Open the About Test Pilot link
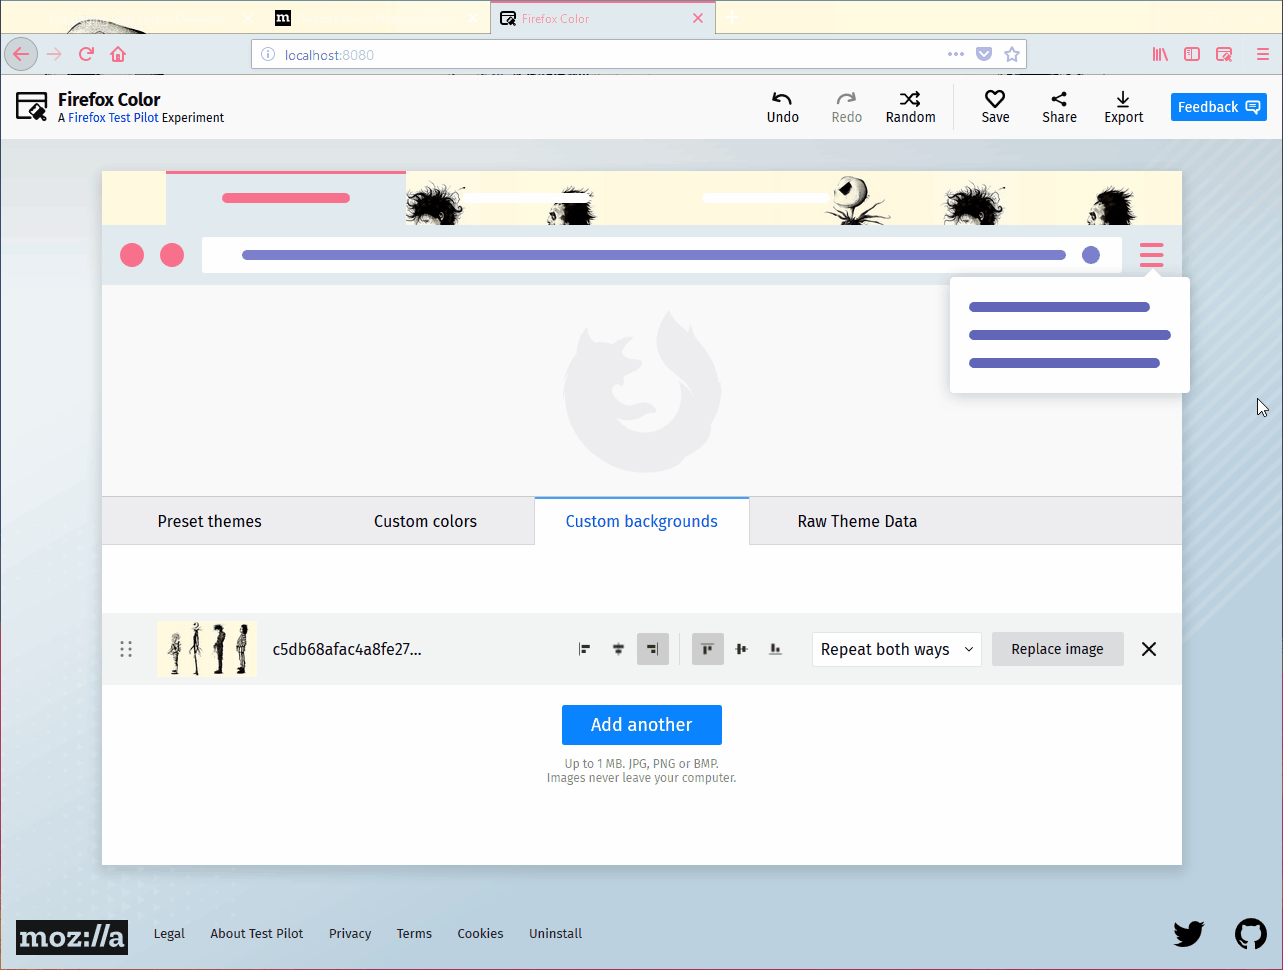The height and width of the screenshot is (970, 1283). pos(257,933)
